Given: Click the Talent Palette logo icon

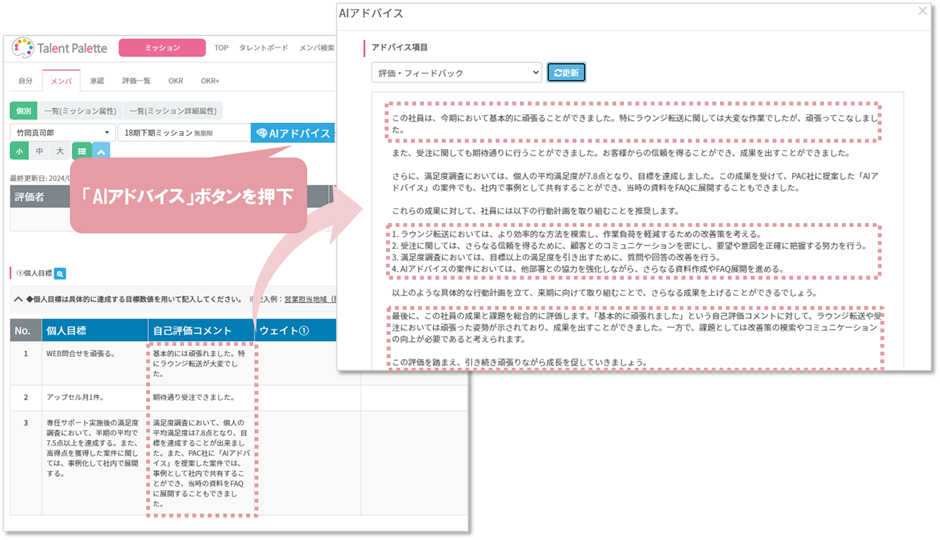Looking at the screenshot, I should click(24, 48).
